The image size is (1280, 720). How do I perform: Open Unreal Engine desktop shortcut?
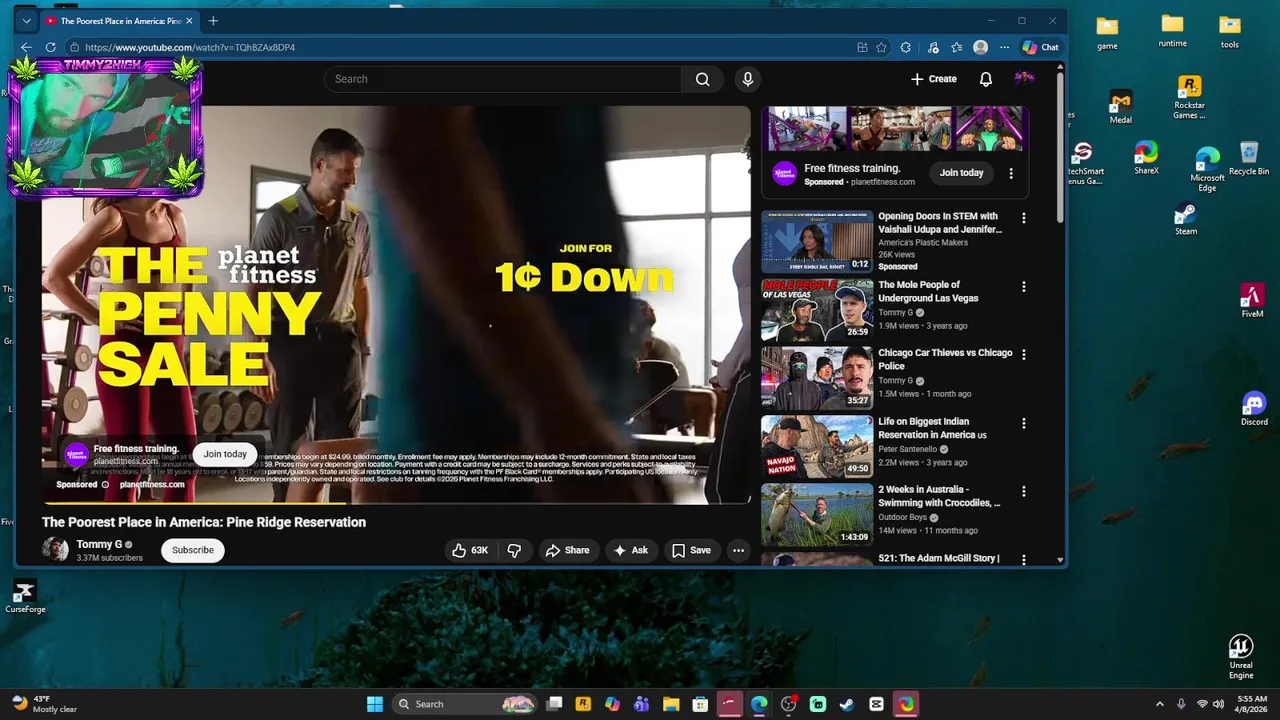[1241, 657]
